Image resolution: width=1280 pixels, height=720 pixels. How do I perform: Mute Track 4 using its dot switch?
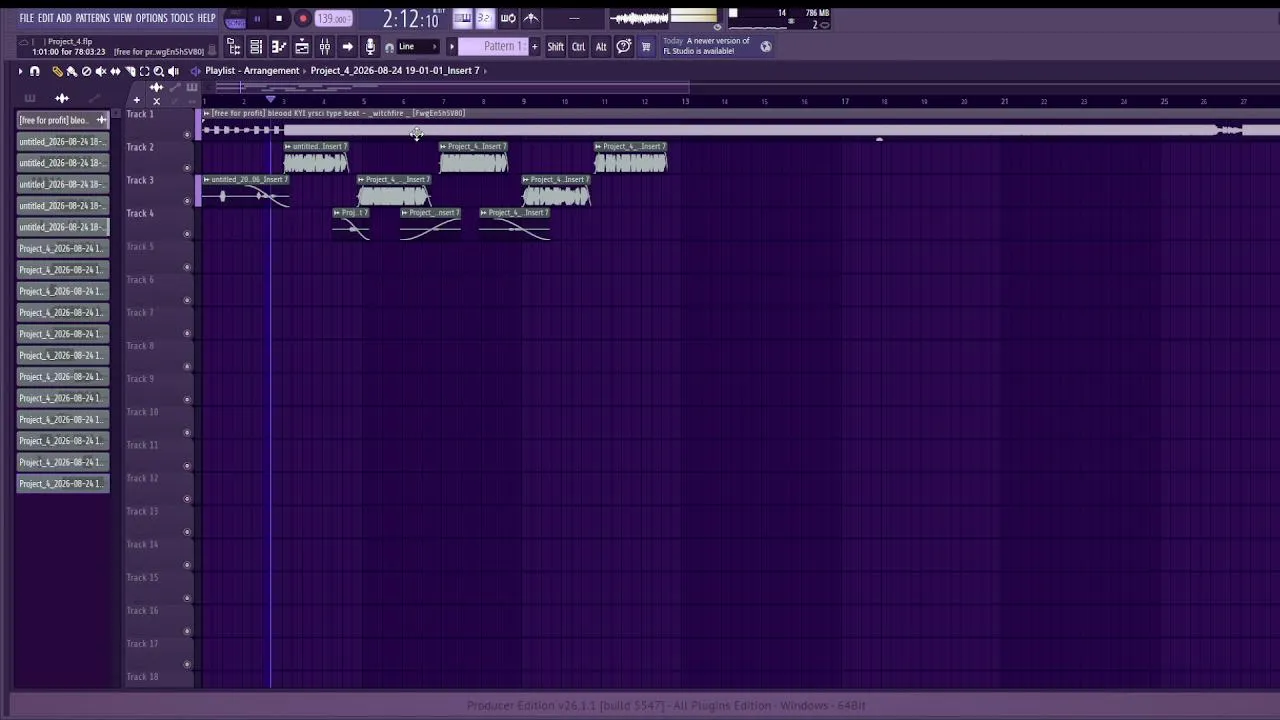point(187,233)
